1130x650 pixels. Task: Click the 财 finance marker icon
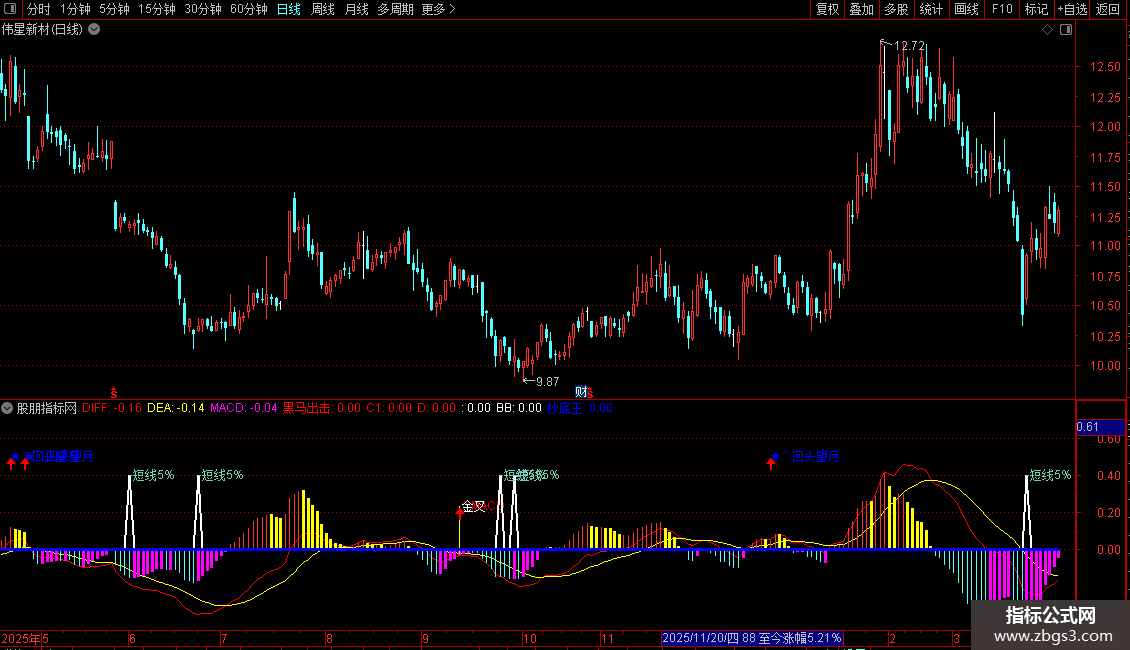click(x=581, y=392)
